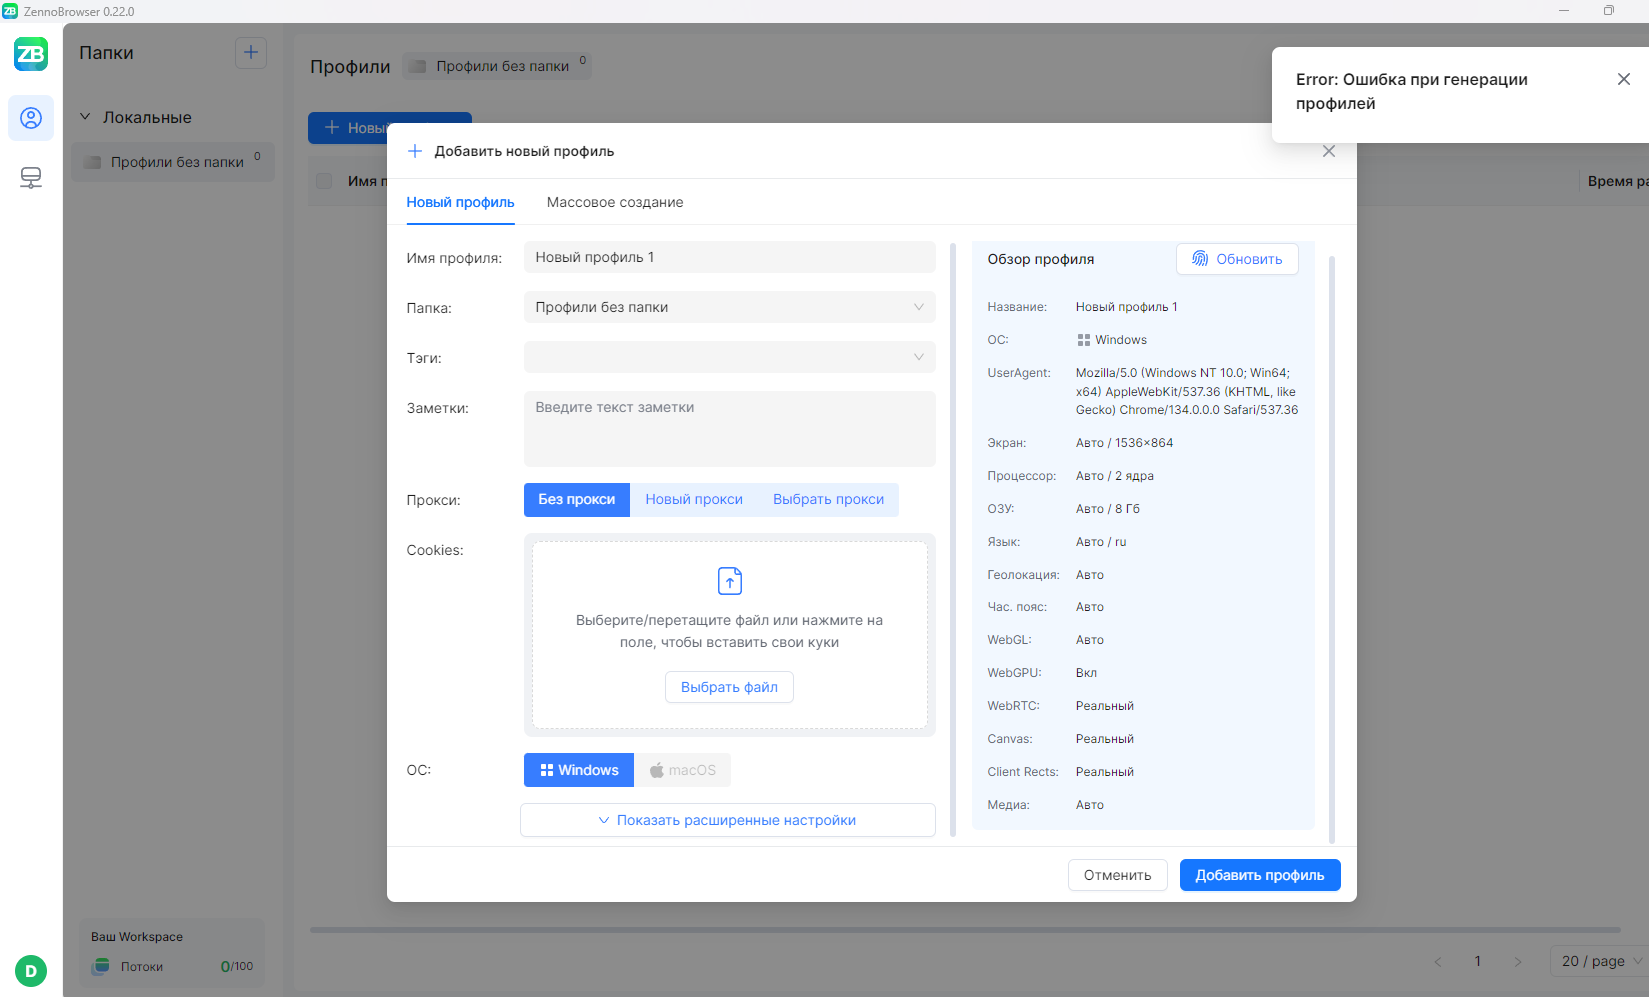1649x997 pixels.
Task: Click 'Обновить' to regenerate fingerprint
Action: click(x=1237, y=259)
